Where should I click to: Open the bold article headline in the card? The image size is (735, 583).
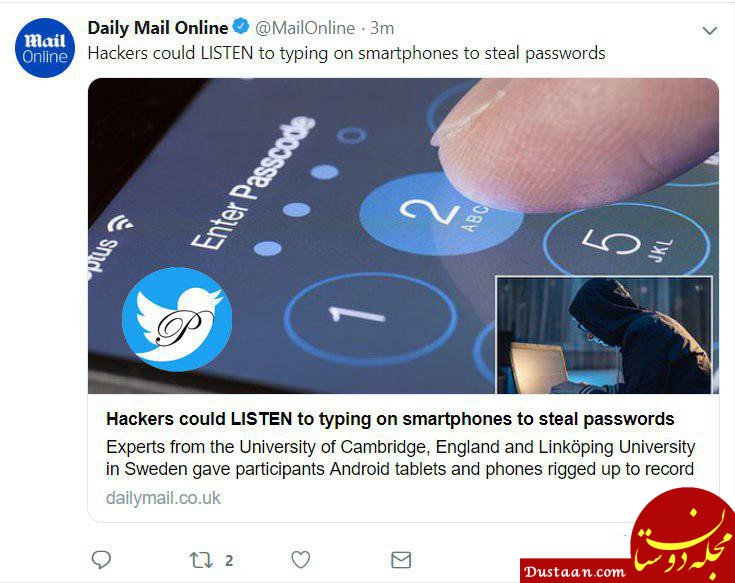tap(390, 419)
